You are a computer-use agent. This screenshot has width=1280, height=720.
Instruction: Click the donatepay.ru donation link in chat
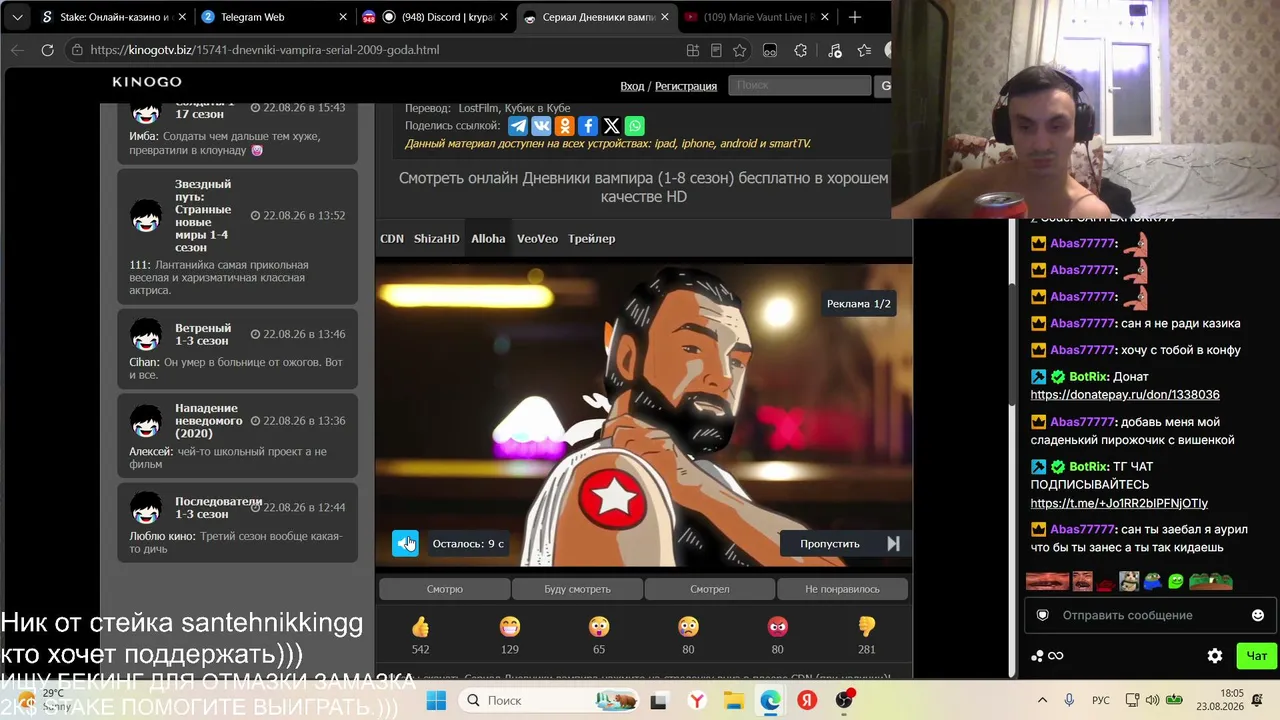[1125, 395]
